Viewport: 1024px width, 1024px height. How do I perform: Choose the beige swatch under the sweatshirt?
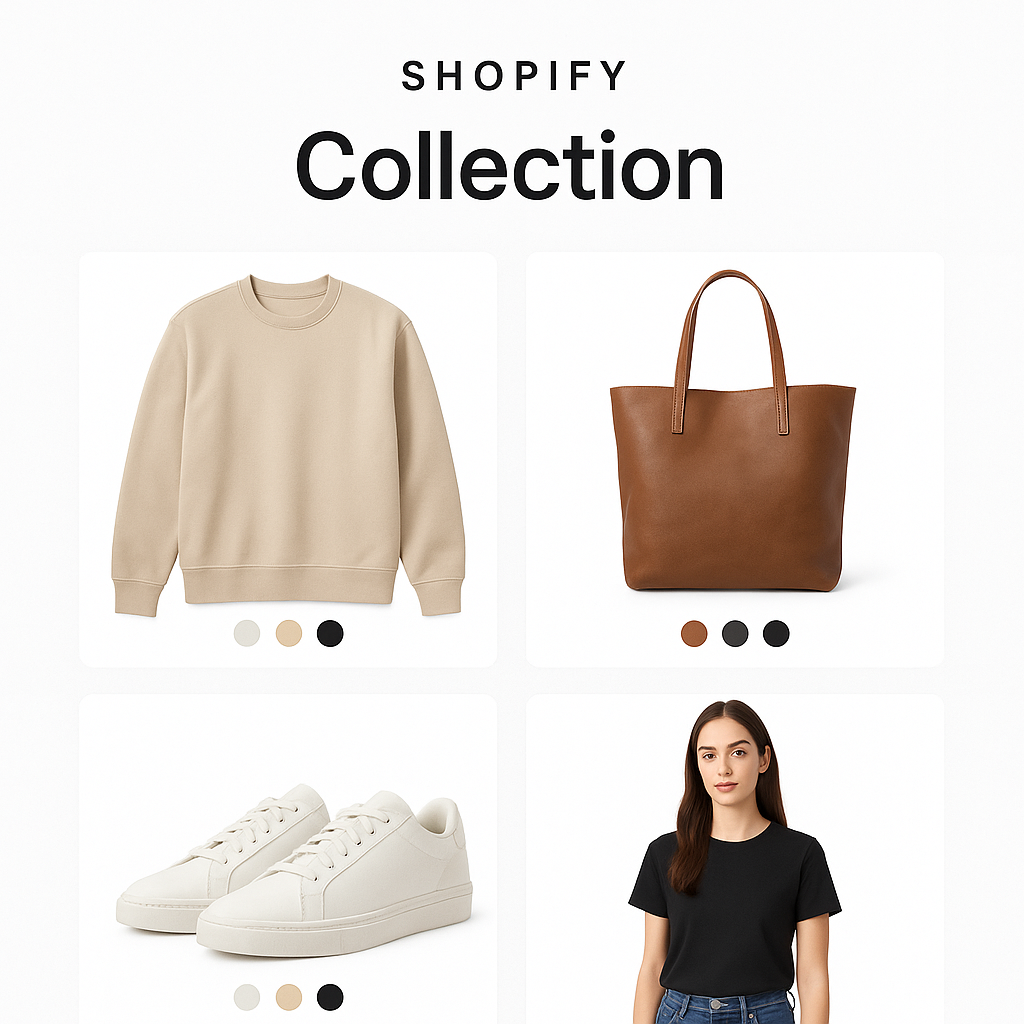(x=289, y=633)
